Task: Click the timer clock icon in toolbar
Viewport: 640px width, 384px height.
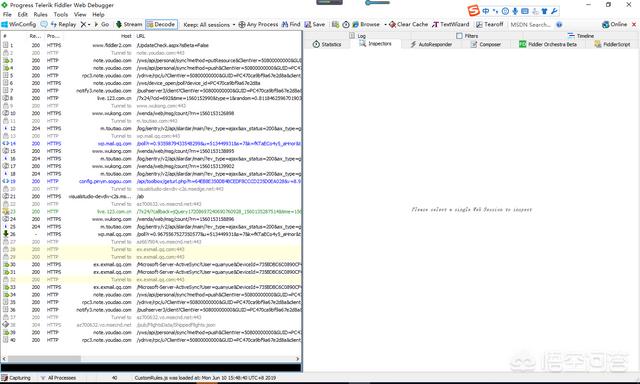Action: 346,24
